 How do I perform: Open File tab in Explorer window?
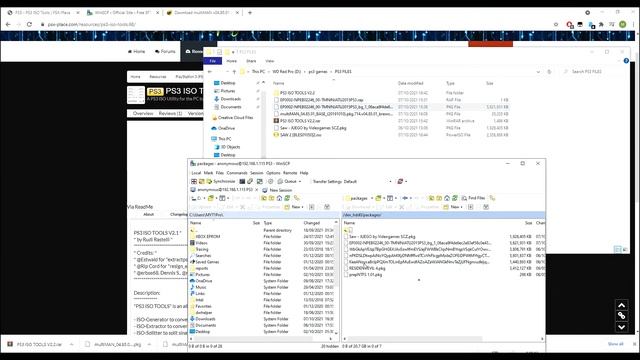pos(213,61)
